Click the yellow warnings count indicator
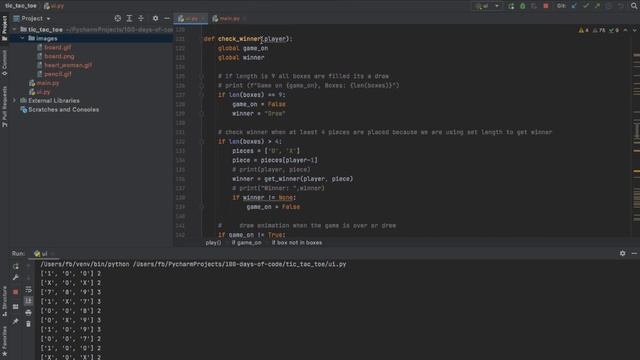The image size is (640, 360). [x=584, y=30]
